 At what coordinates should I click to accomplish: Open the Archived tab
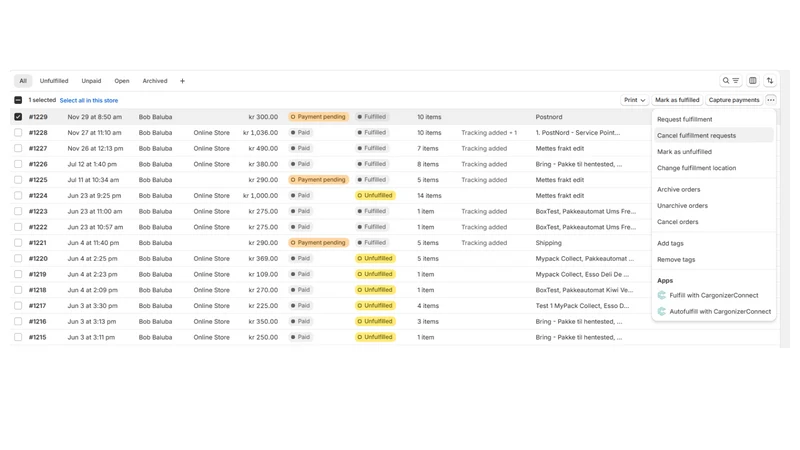(155, 81)
